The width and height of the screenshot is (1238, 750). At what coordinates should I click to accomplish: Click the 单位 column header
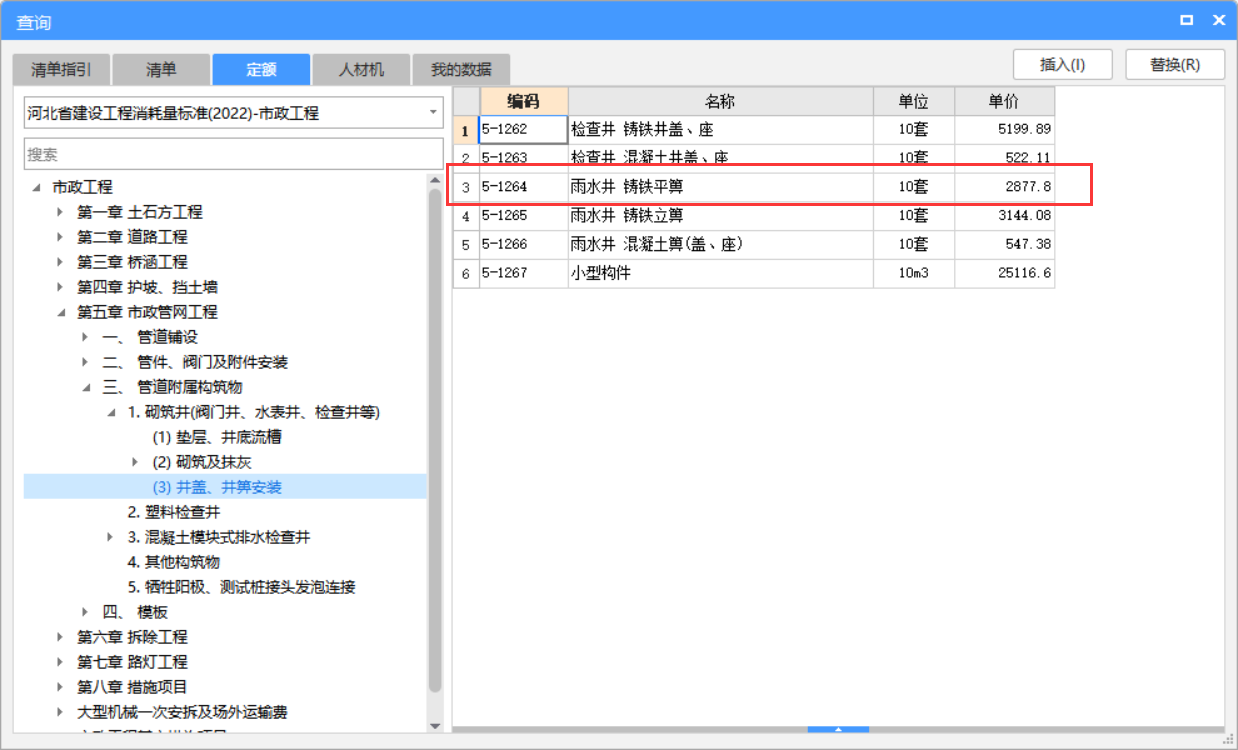pyautogui.click(x=913, y=101)
